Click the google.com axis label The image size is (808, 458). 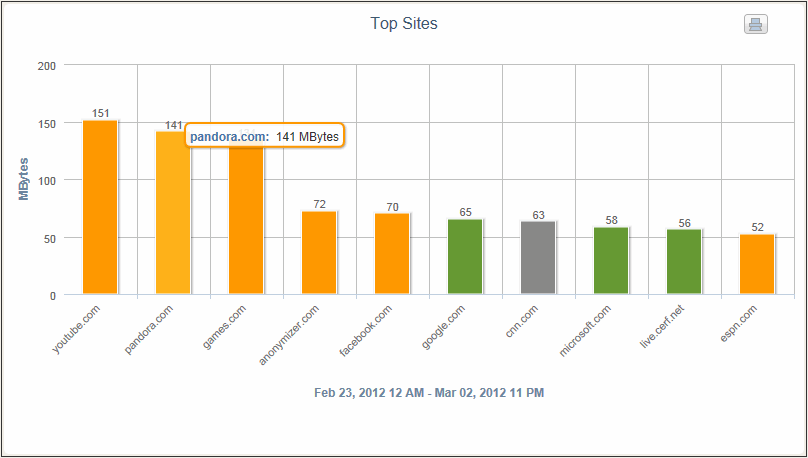tap(443, 327)
